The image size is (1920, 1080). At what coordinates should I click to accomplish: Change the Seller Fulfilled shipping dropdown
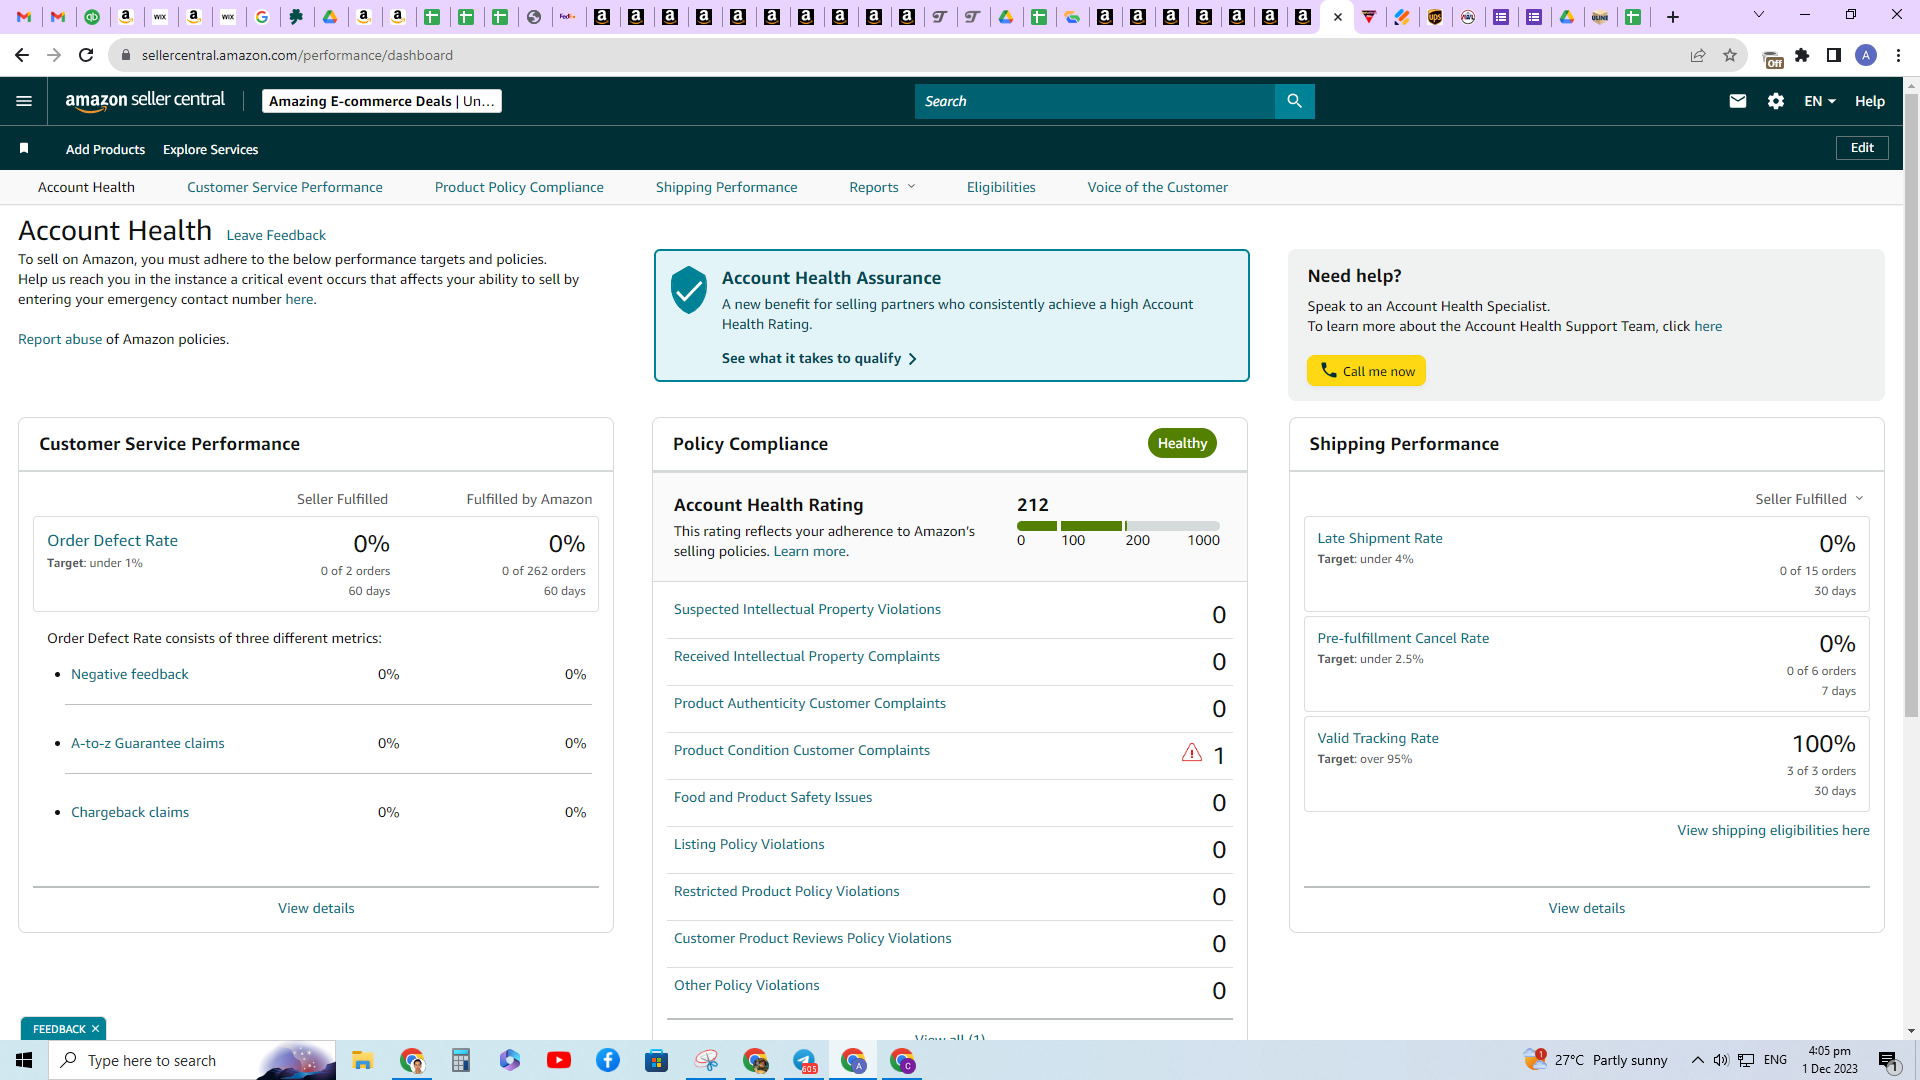pos(1809,499)
